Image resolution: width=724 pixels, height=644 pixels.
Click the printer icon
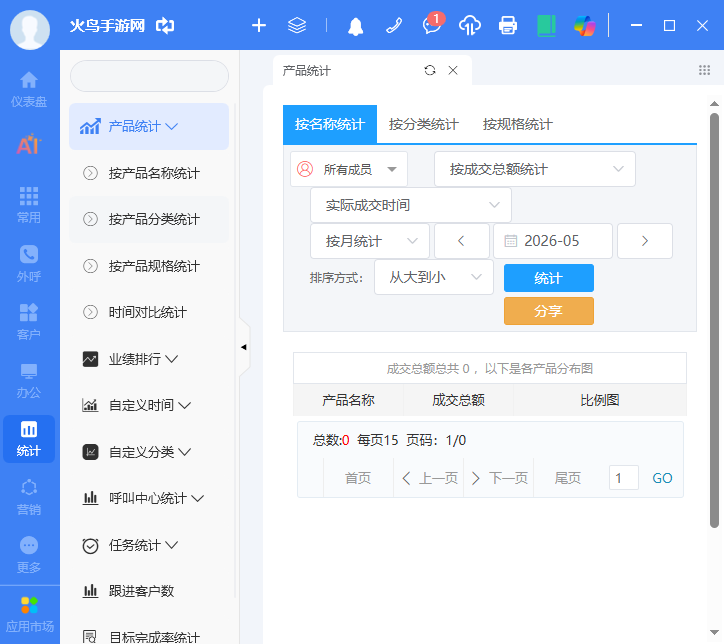tap(507, 25)
